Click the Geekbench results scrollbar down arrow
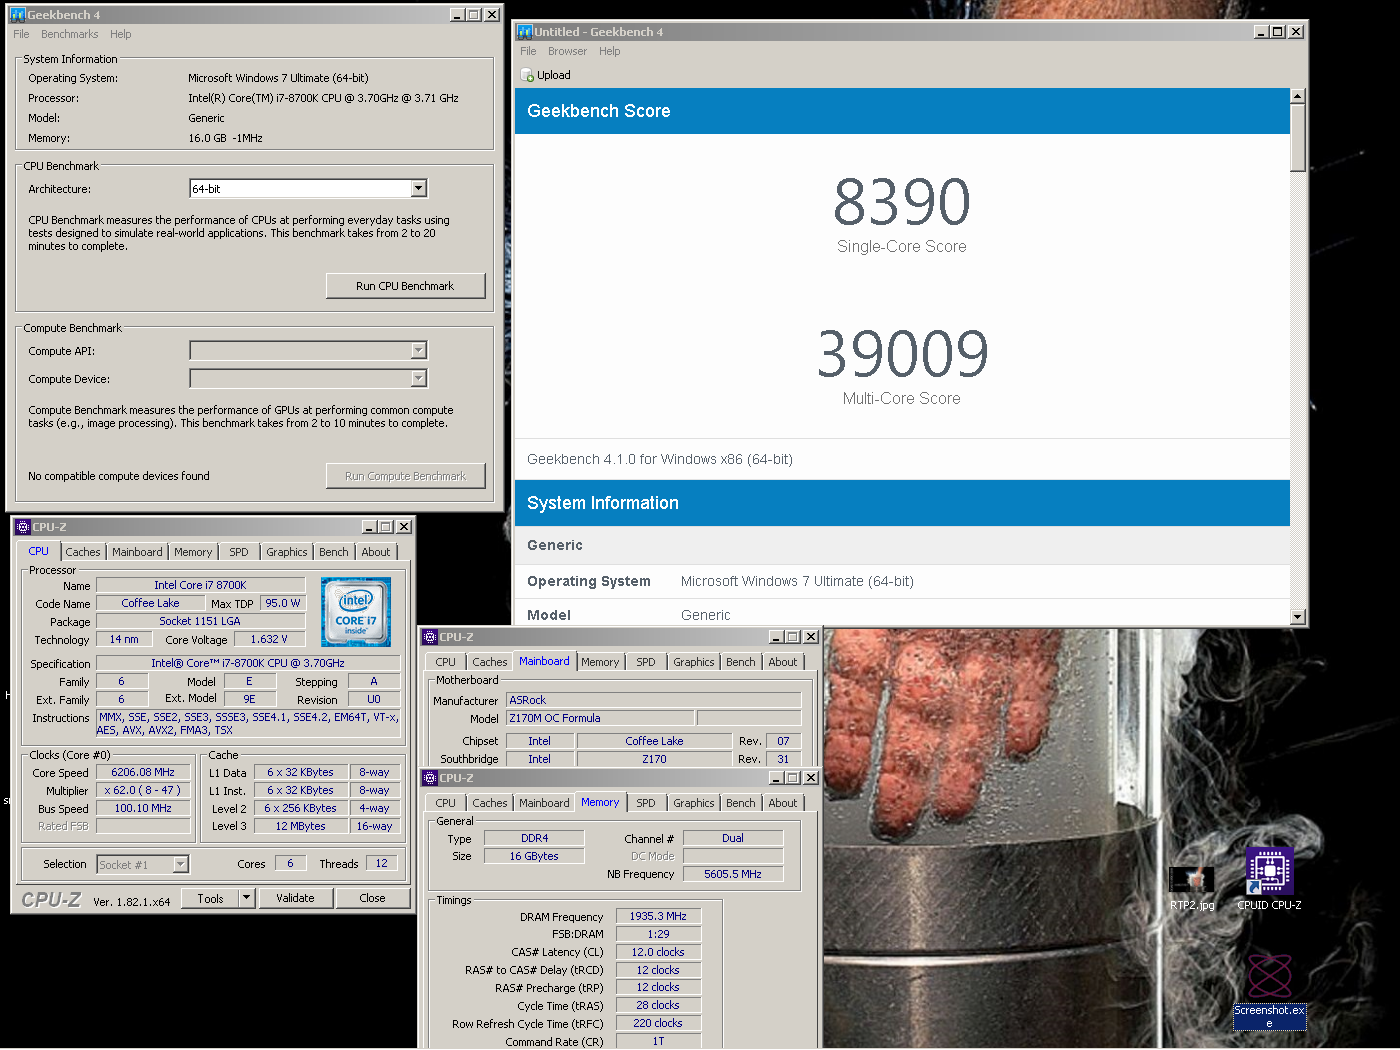Image resolution: width=1400 pixels, height=1050 pixels. pyautogui.click(x=1298, y=617)
